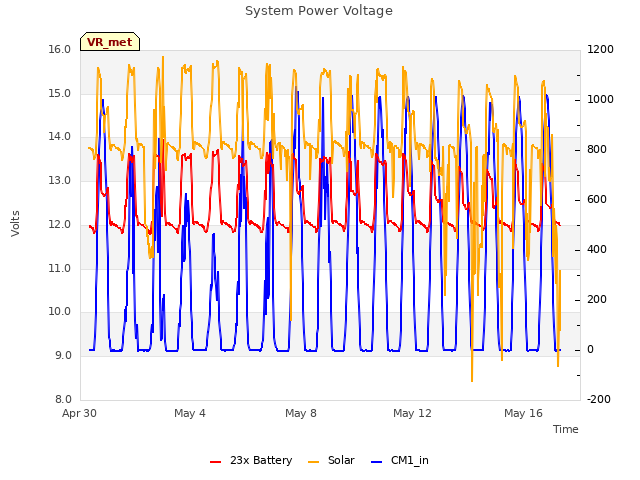This screenshot has width=640, height=480.
Task: Select the Solar legend label
Action: [341, 460]
